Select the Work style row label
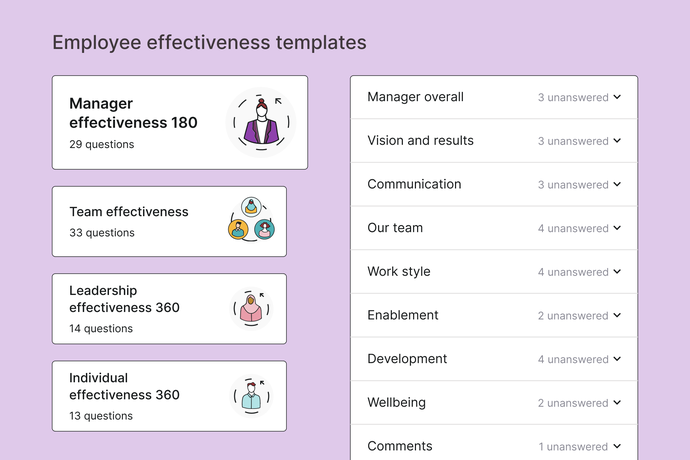The image size is (690, 460). tap(399, 272)
